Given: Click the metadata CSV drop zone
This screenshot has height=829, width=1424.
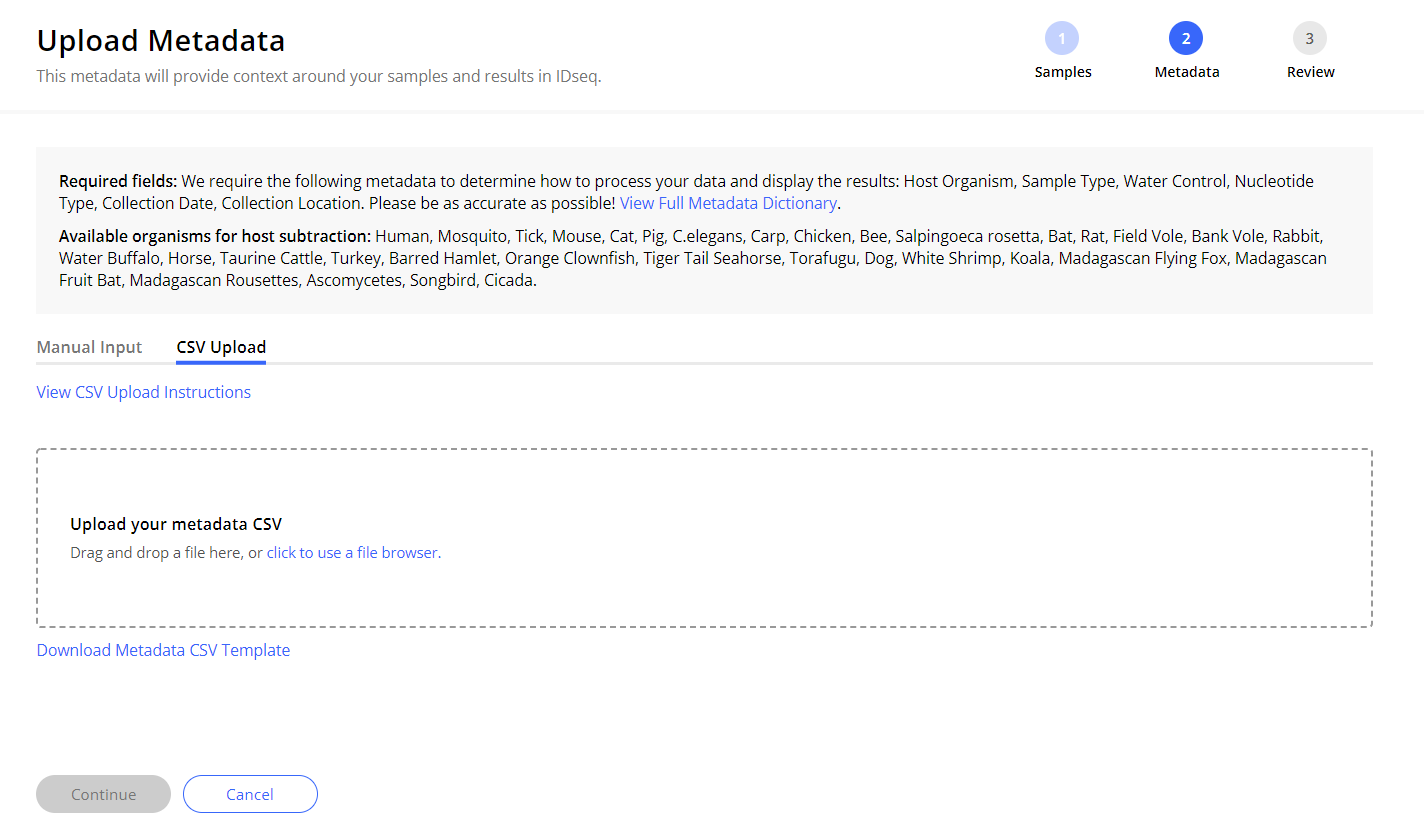Looking at the screenshot, I should pyautogui.click(x=704, y=538).
